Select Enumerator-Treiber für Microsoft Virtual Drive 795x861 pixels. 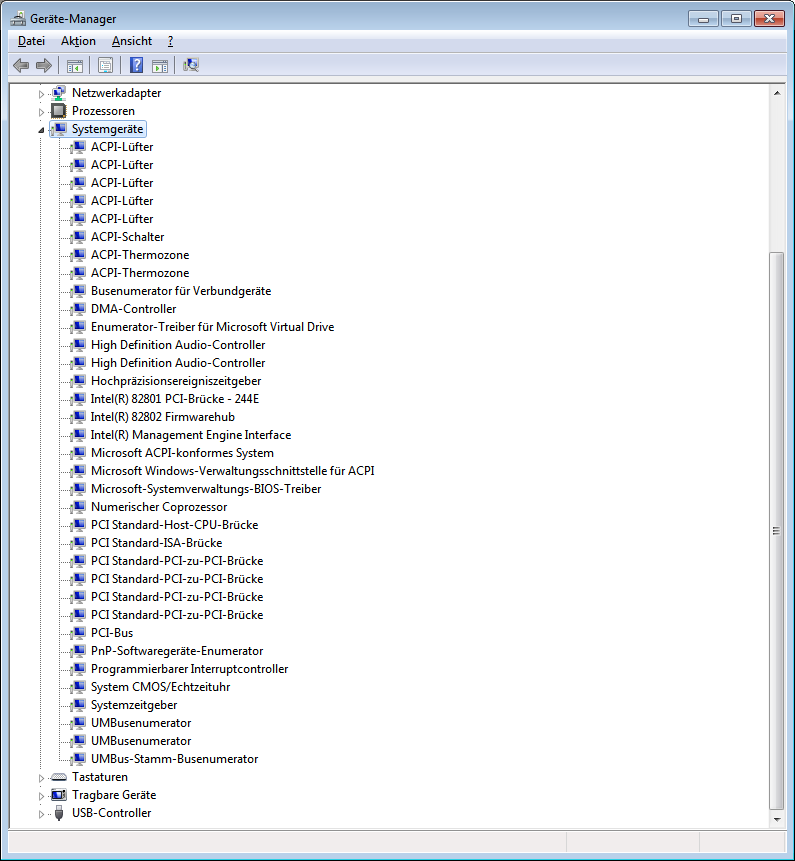pos(212,327)
